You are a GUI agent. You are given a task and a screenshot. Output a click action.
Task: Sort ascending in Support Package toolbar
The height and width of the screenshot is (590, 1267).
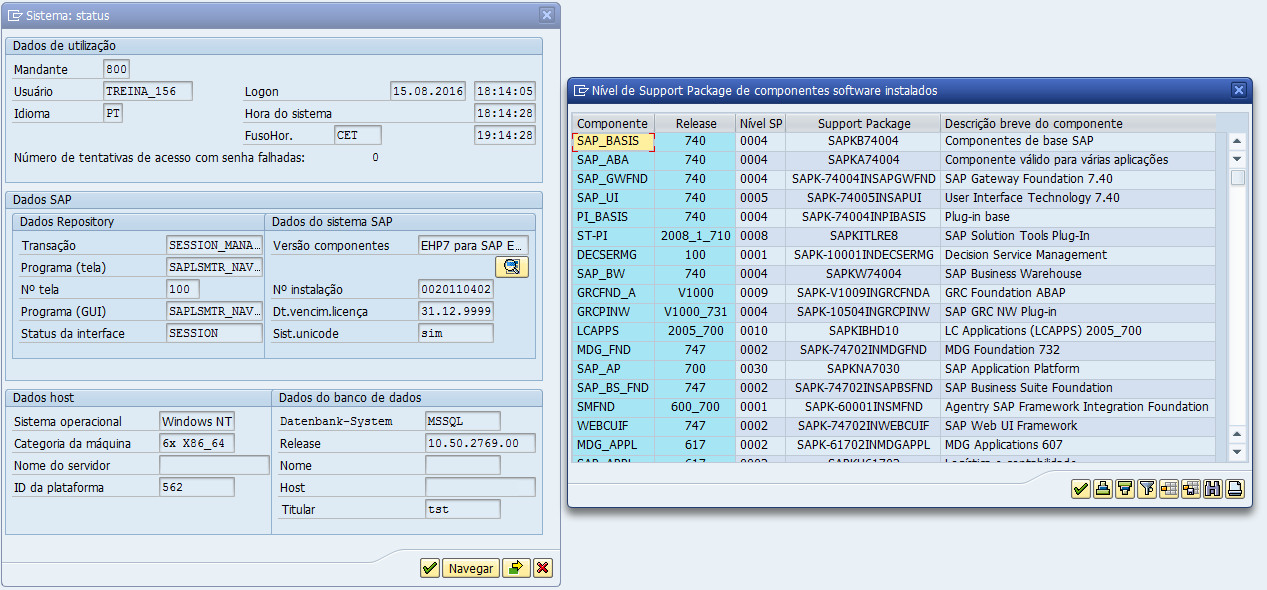point(1103,489)
